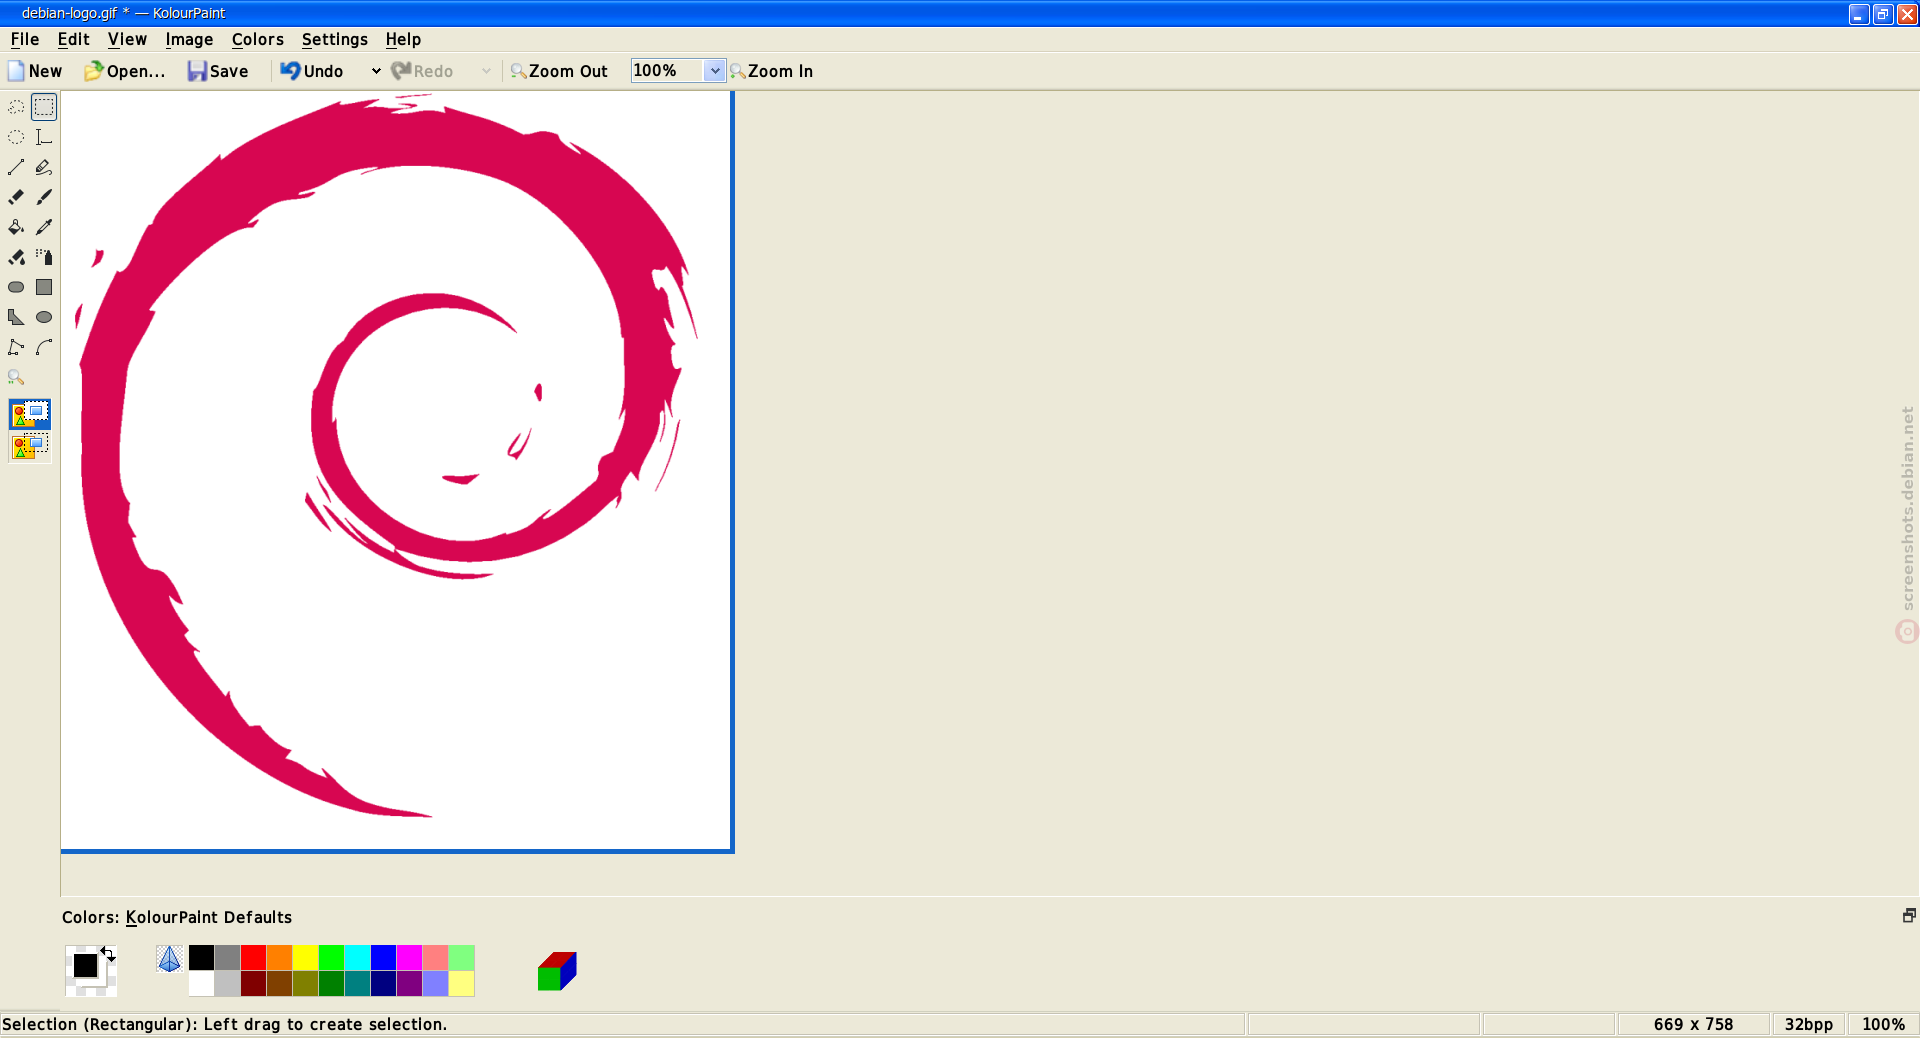
Task: Pick the black palette swatch
Action: 201,958
